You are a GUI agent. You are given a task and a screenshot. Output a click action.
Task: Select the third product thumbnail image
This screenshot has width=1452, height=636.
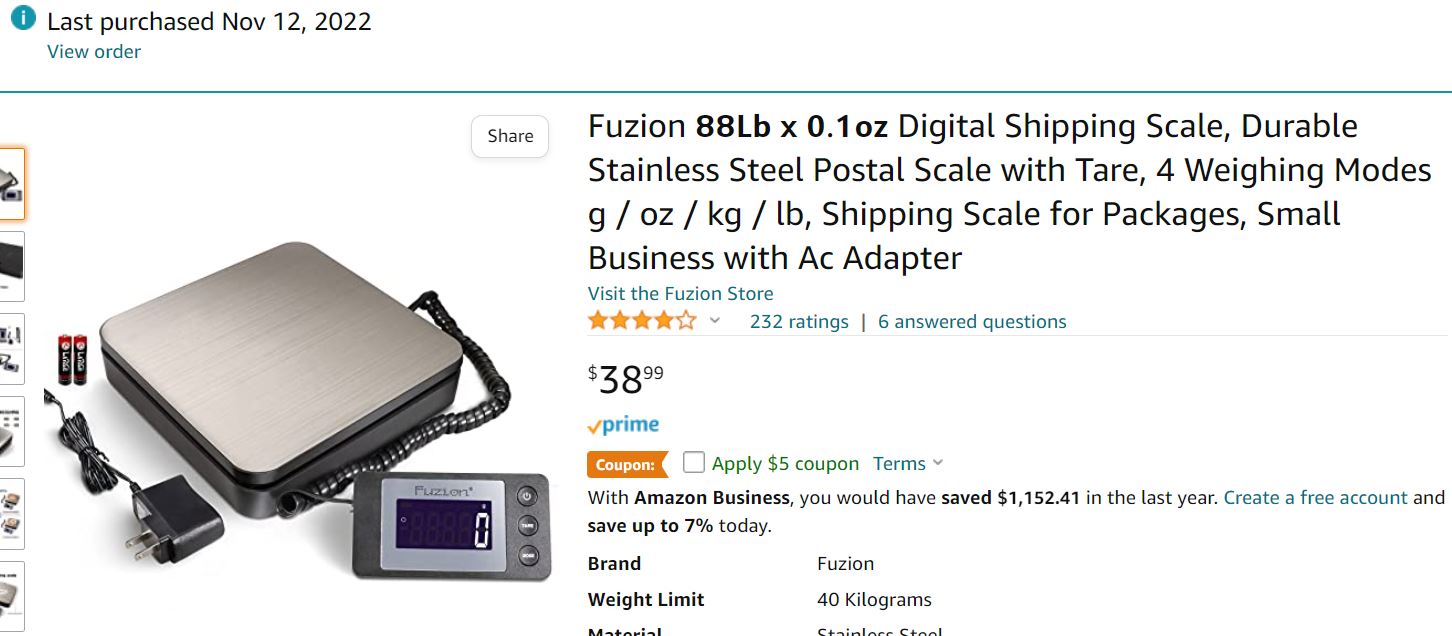pyautogui.click(x=12, y=349)
